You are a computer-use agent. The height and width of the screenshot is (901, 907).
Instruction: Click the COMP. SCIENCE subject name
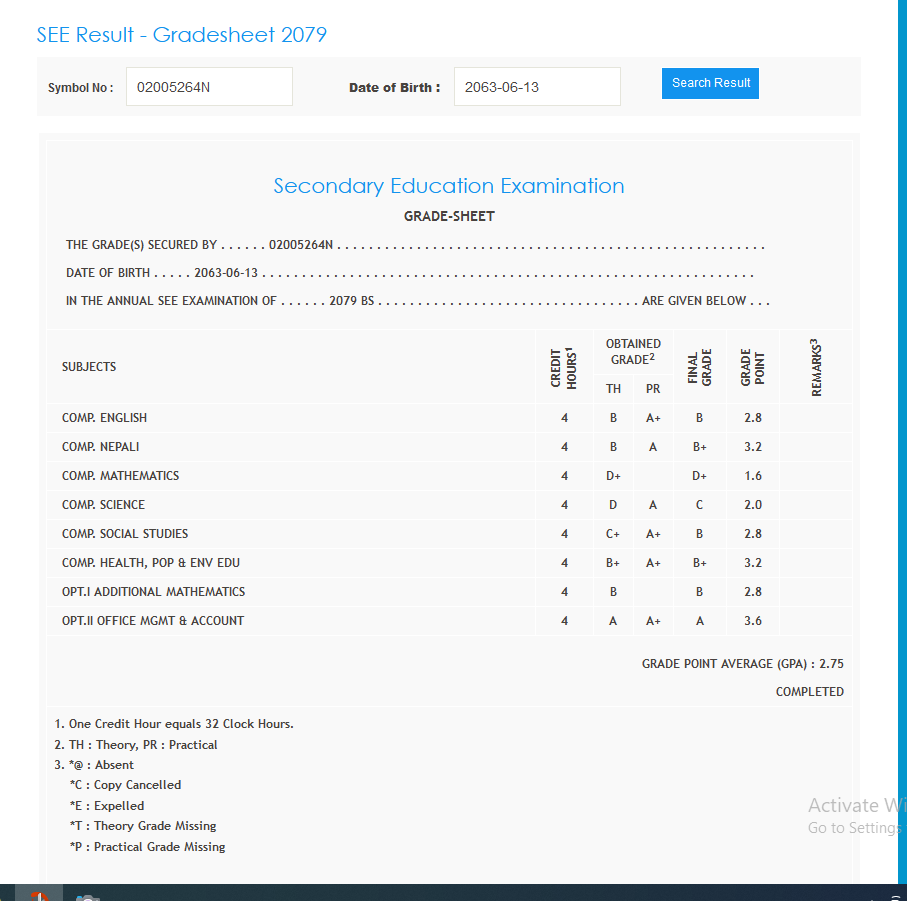click(x=103, y=505)
